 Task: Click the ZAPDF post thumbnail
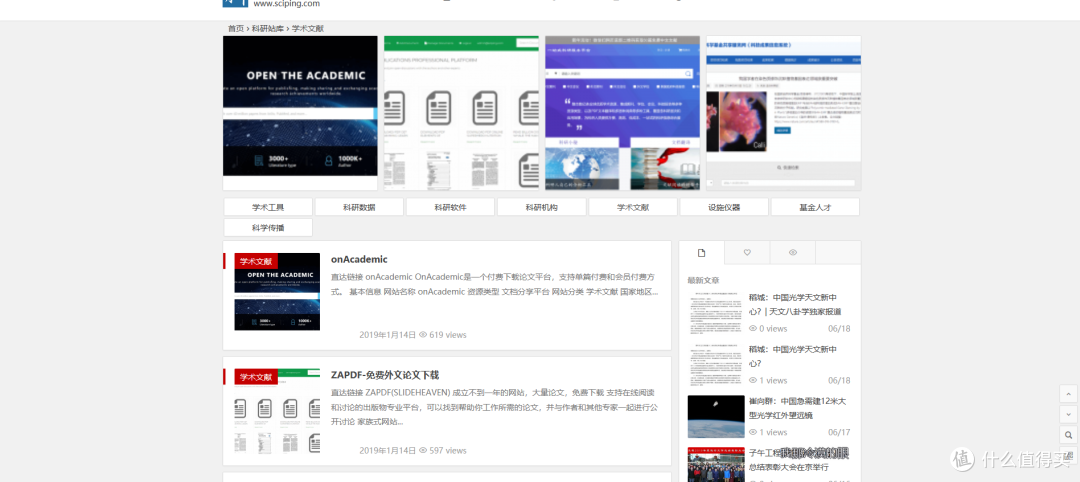point(277,411)
